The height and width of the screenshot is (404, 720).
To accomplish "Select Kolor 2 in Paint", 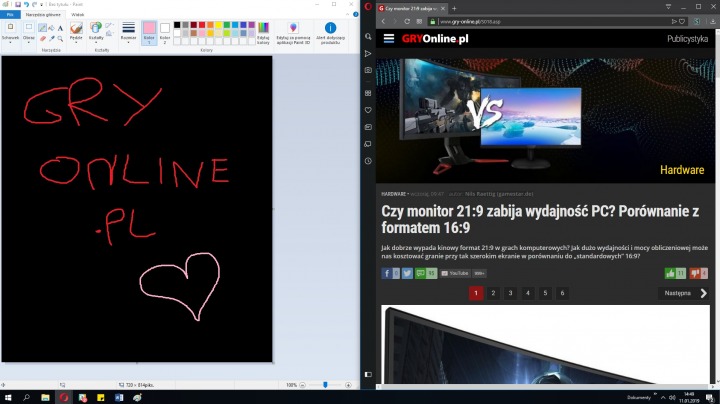I will tap(165, 33).
